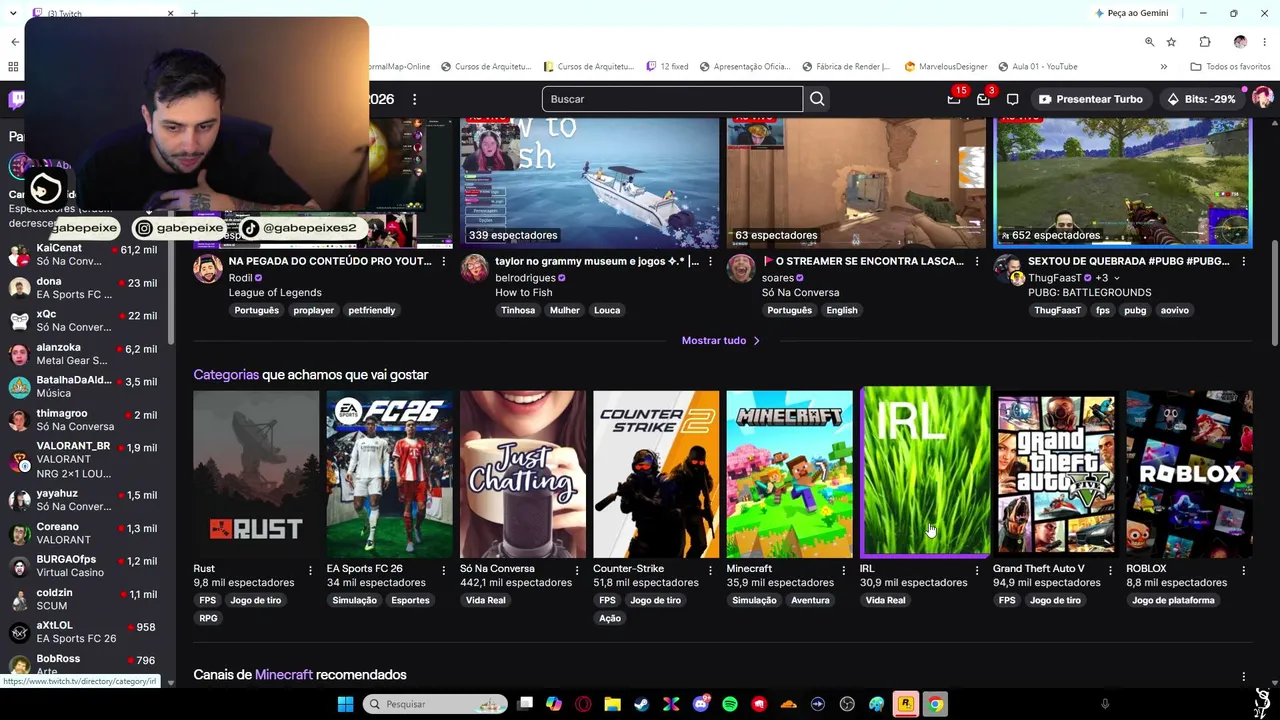Click the 'Jogo de plataforma' tag under ROBLOX
1280x720 pixels.
[x=1173, y=601]
